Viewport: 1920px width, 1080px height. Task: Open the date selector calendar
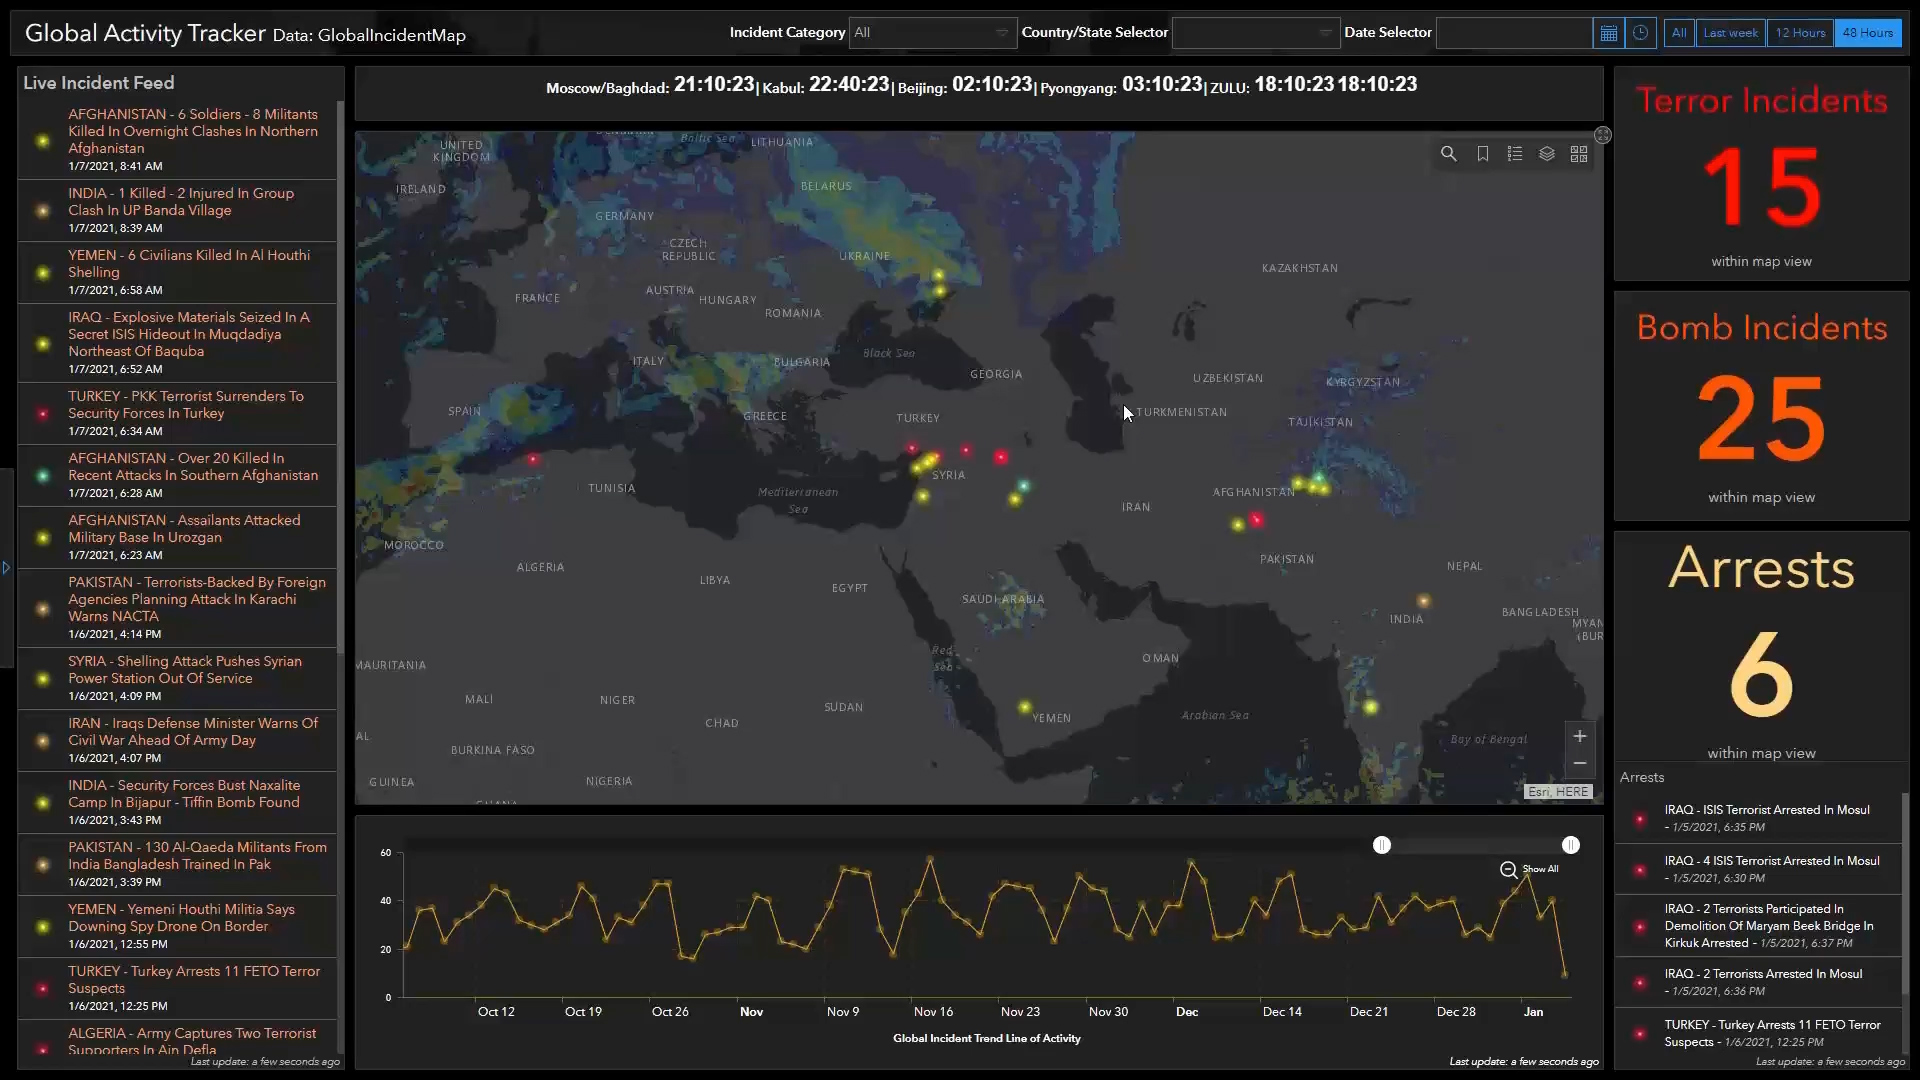point(1608,33)
